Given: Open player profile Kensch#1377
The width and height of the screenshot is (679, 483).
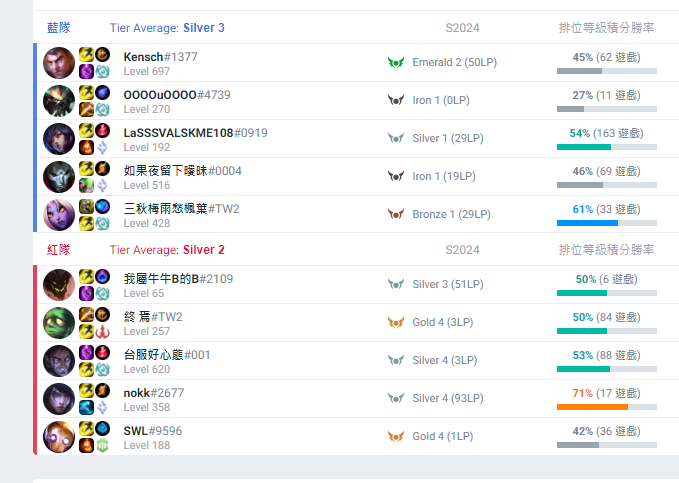Looking at the screenshot, I should click(160, 57).
